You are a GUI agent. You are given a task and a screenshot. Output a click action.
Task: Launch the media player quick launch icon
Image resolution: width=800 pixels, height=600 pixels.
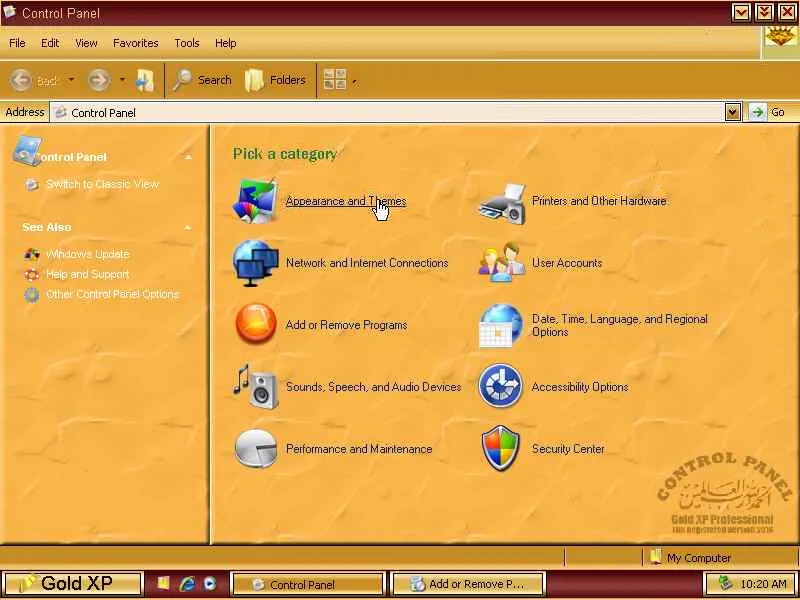click(x=210, y=583)
